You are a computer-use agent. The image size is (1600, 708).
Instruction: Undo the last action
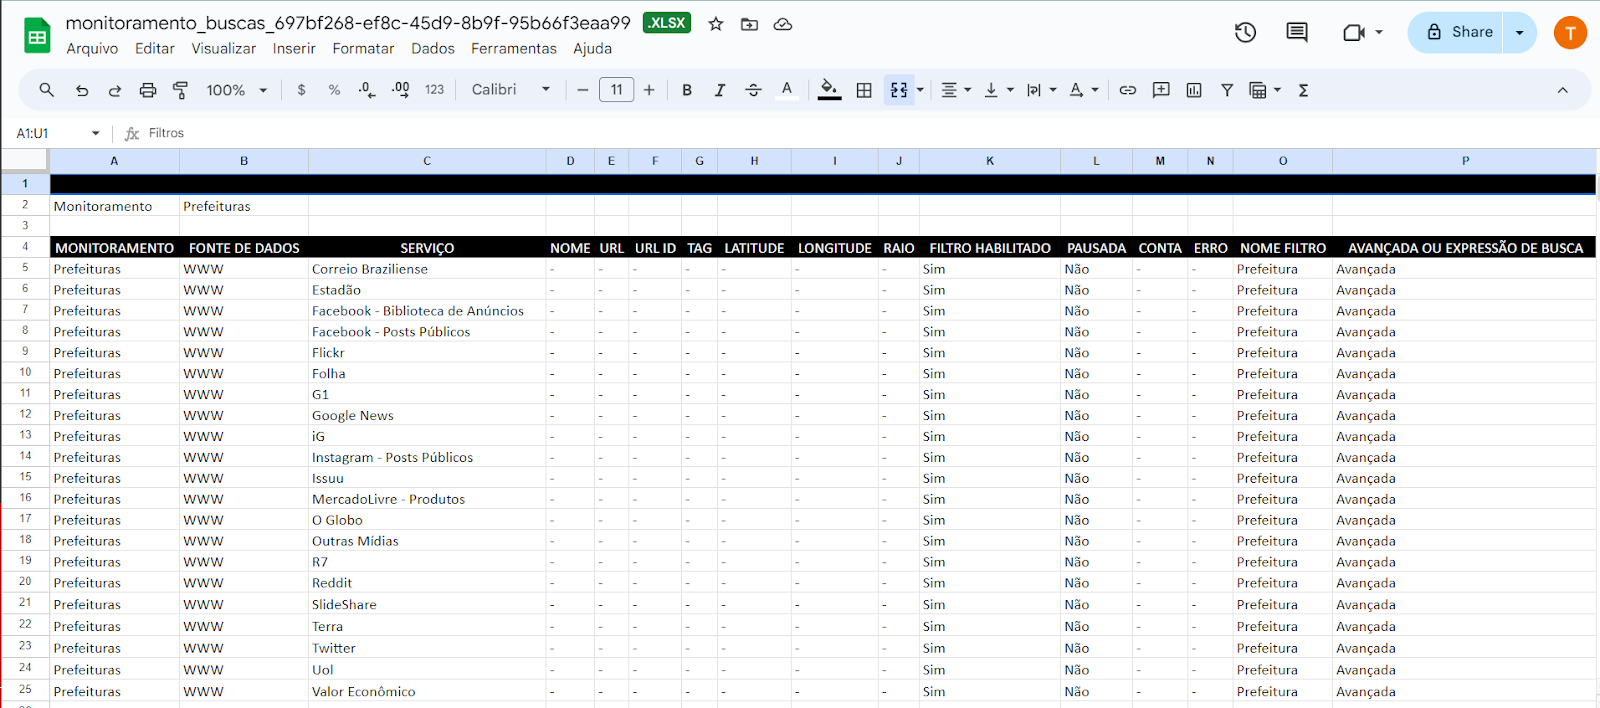pos(82,90)
